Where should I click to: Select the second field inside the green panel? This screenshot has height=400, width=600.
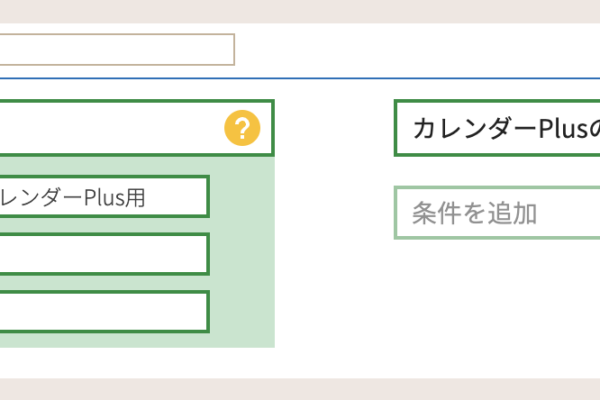(x=103, y=254)
